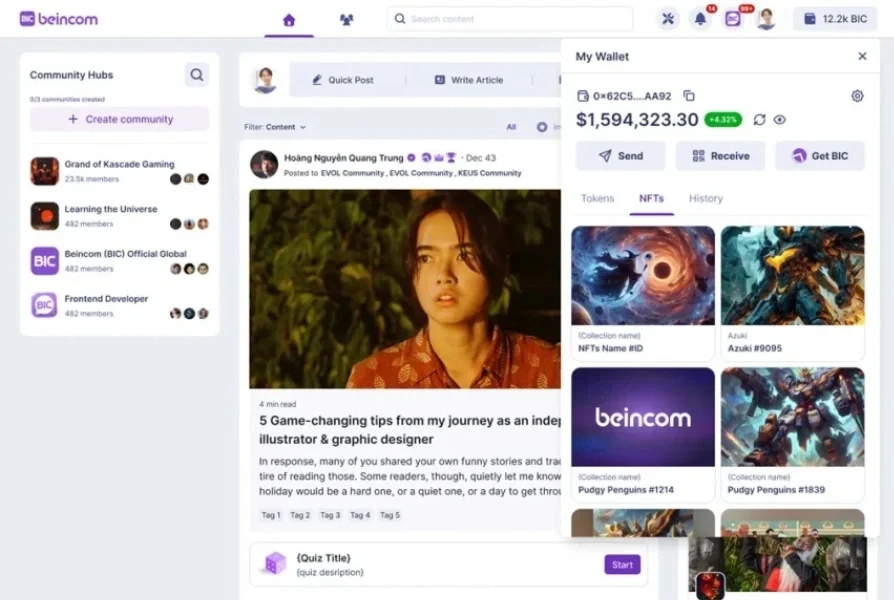Refresh the wallet balance
The image size is (894, 600).
click(759, 120)
